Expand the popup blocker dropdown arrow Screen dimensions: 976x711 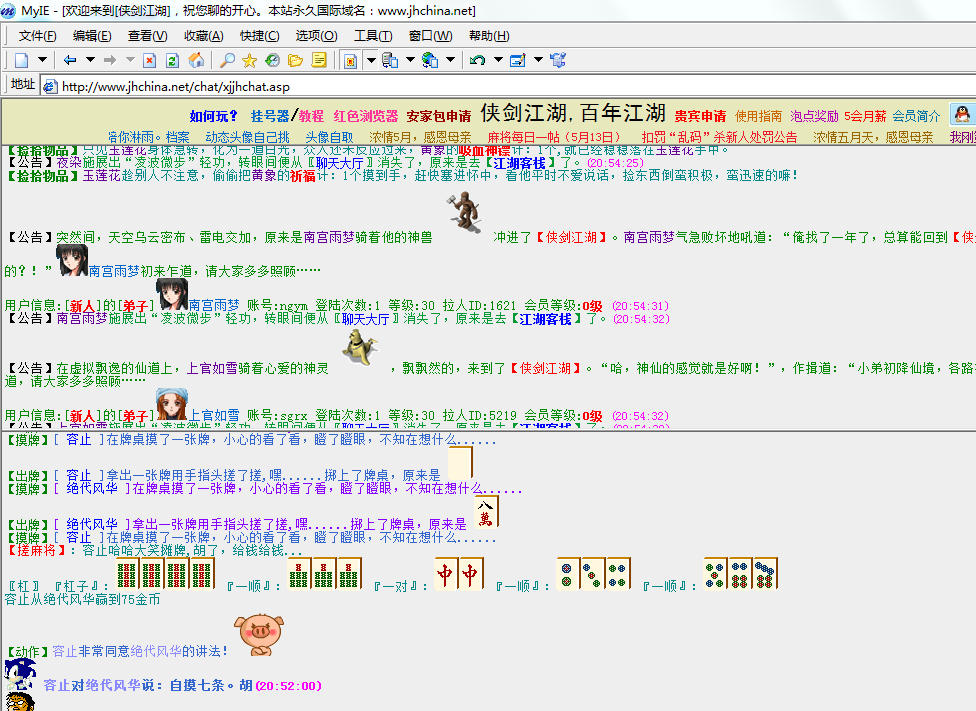coord(371,60)
